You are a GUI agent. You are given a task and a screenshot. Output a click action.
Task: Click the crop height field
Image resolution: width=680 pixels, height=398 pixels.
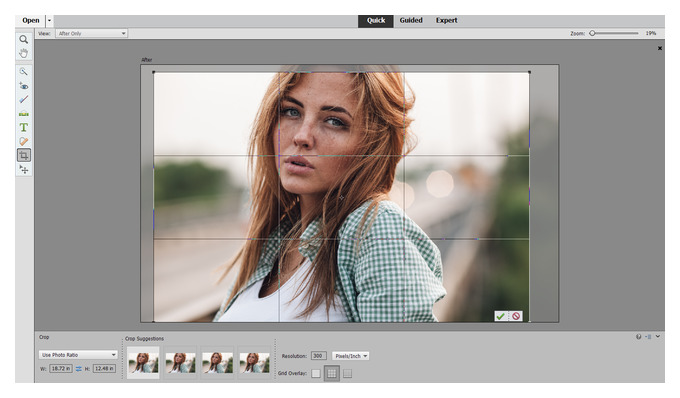coord(104,369)
